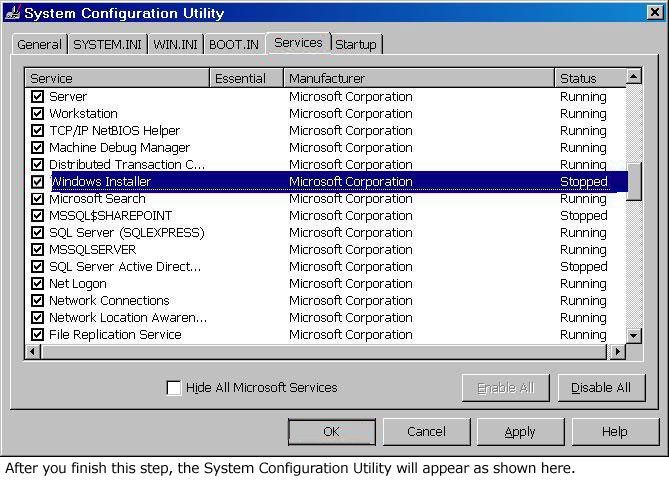Image resolution: width=669 pixels, height=481 pixels.
Task: Sort by the Service column header
Action: click(x=117, y=78)
